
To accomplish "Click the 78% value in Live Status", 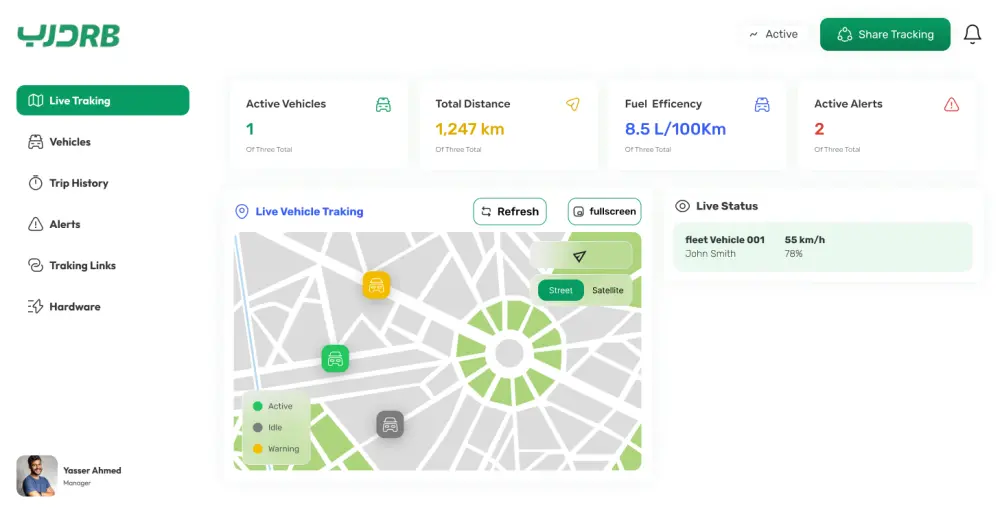I will tap(793, 254).
